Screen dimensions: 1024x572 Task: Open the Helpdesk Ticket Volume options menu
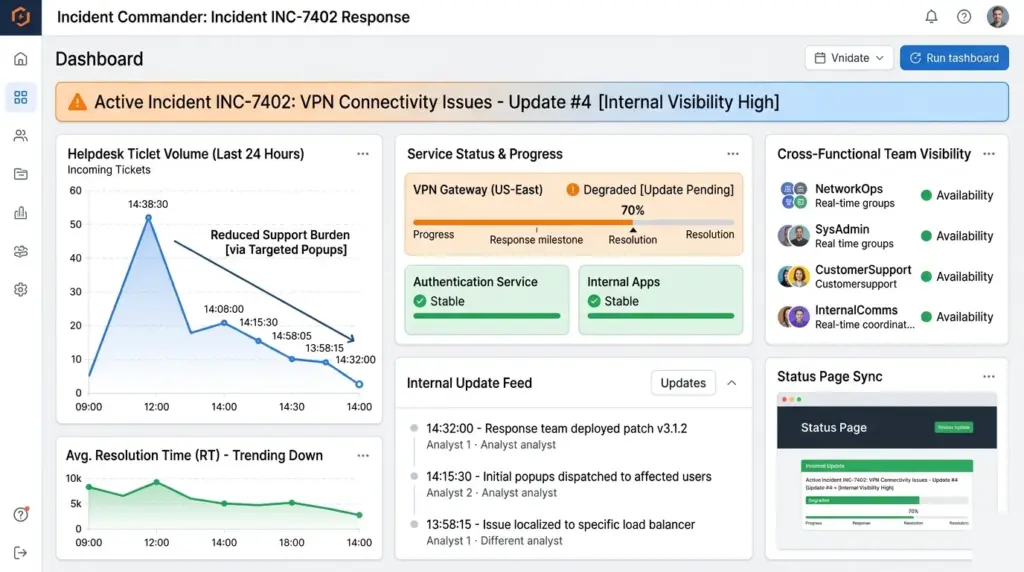[x=363, y=154]
